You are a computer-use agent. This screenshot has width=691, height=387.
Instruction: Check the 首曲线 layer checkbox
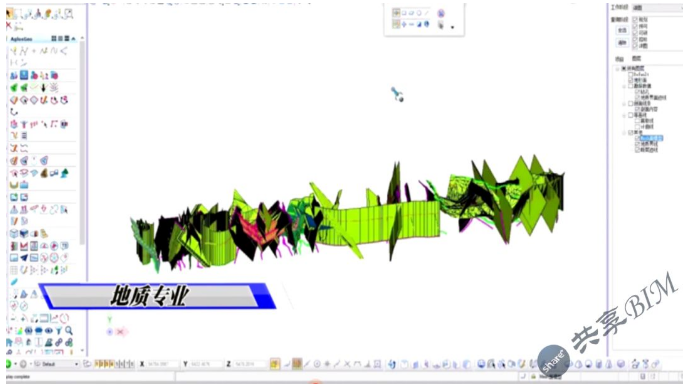[637, 121]
